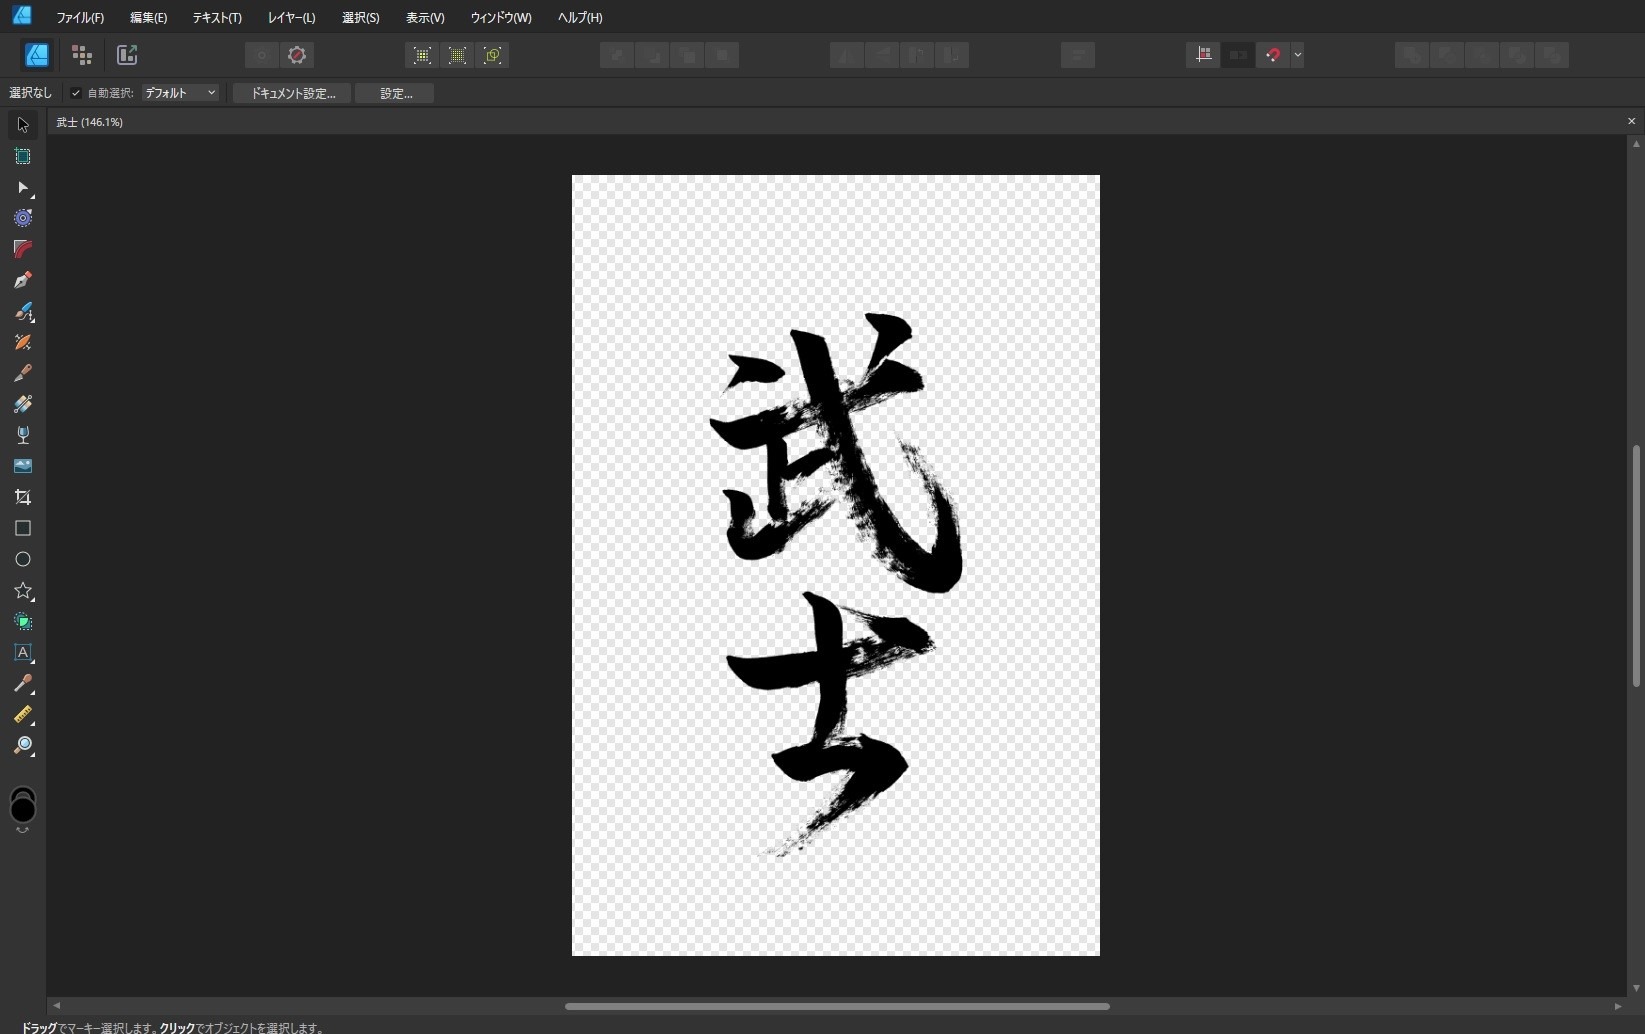Click the scroll down arrow

point(1636,988)
